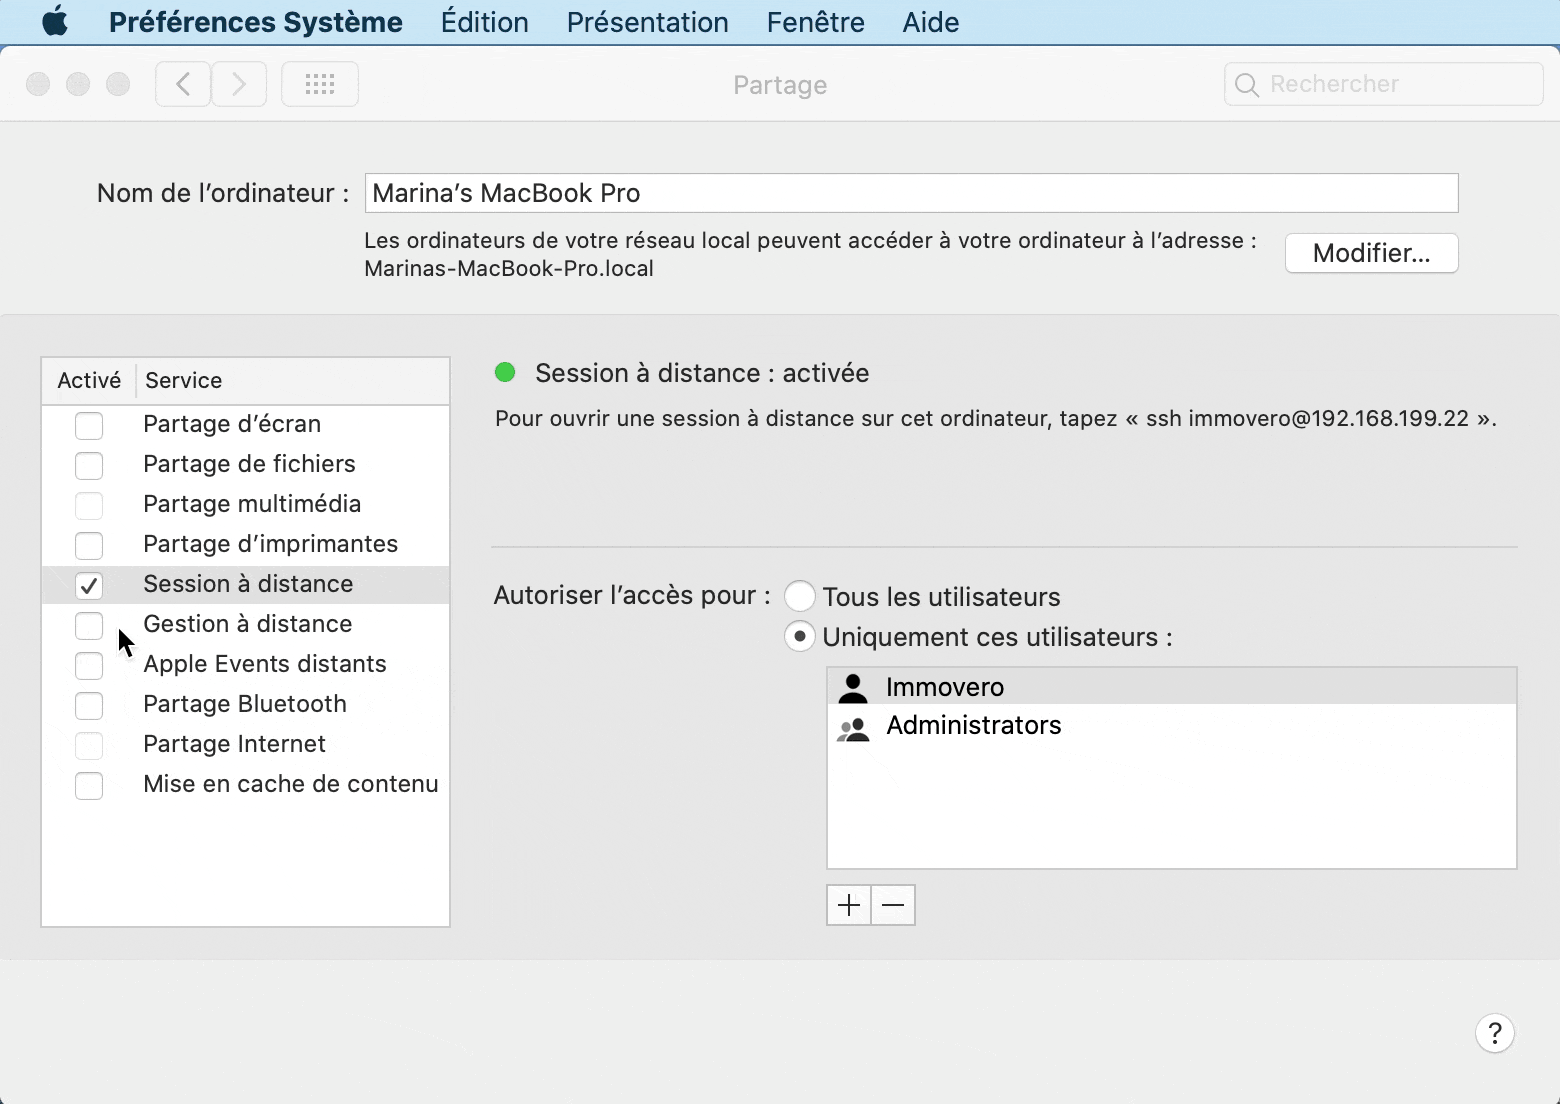1560x1104 pixels.
Task: Enable the Partage d'écran checkbox
Action: [x=89, y=425]
